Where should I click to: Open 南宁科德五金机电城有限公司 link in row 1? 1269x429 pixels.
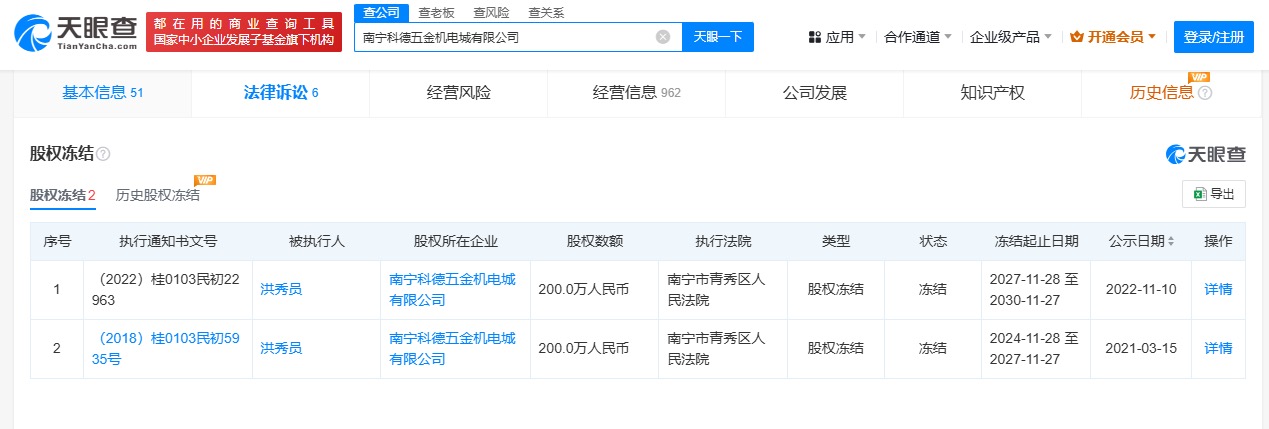(x=453, y=289)
